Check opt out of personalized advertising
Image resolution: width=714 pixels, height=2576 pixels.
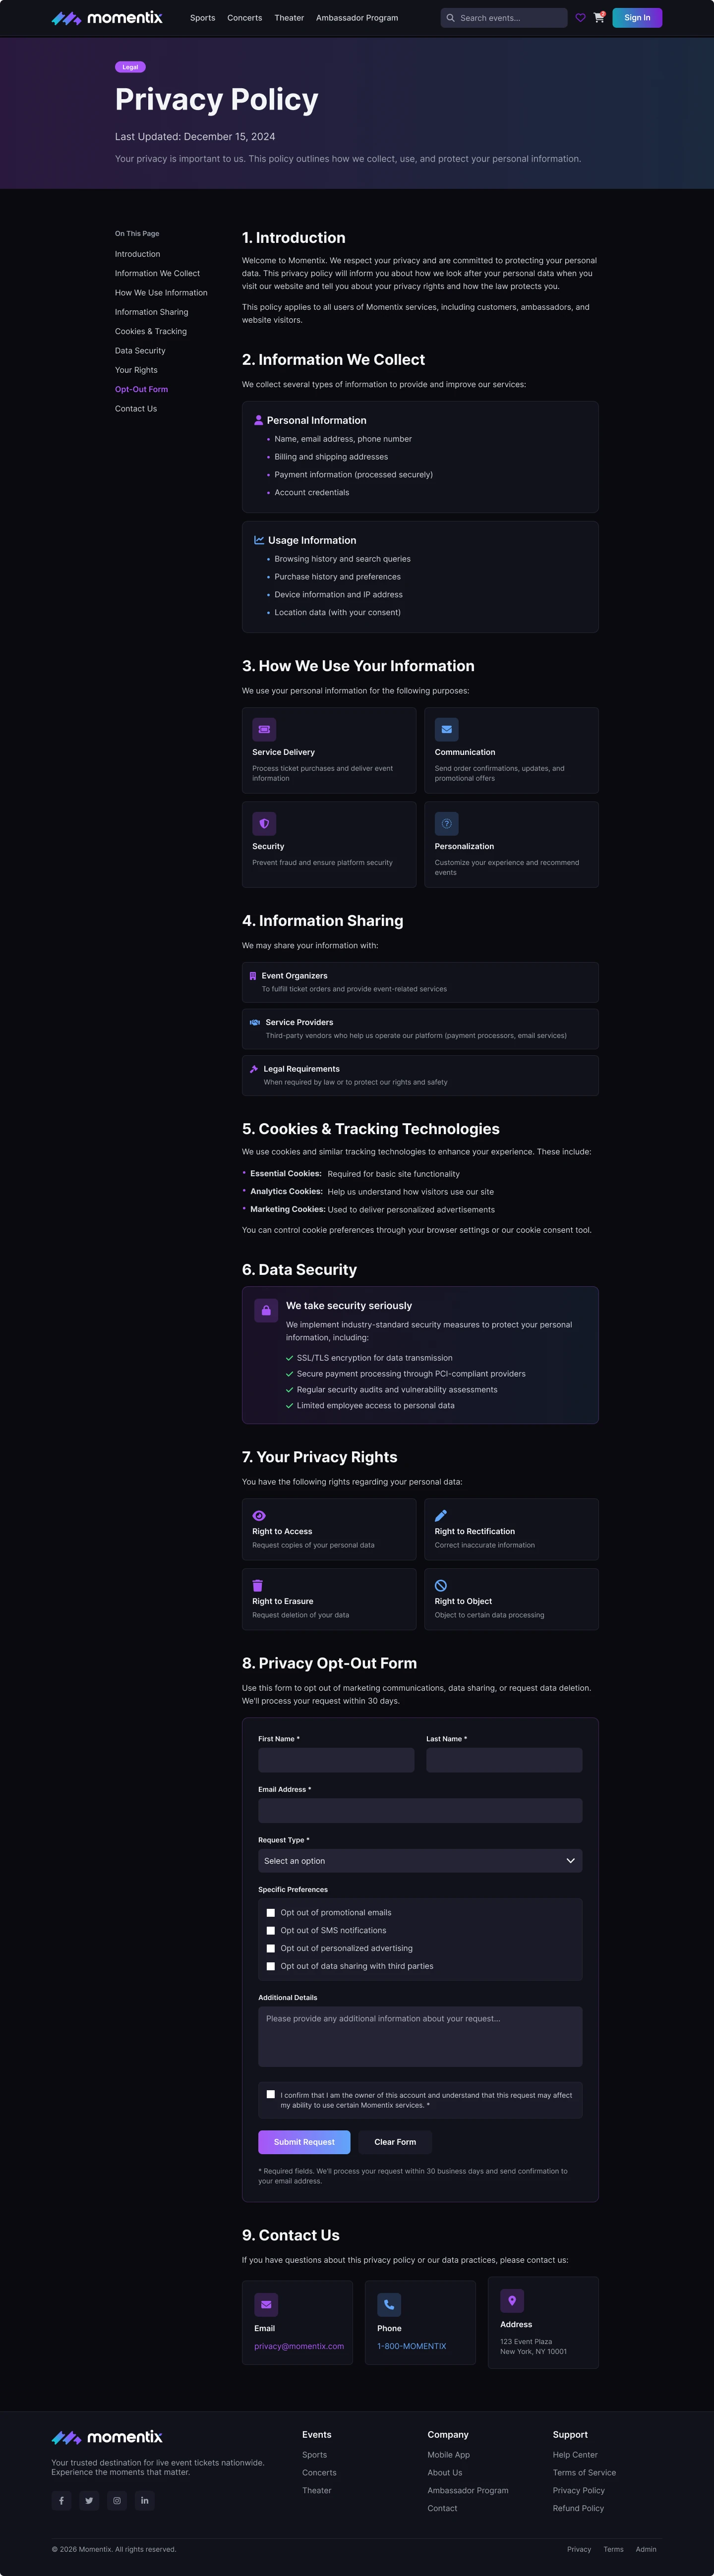pos(270,1948)
